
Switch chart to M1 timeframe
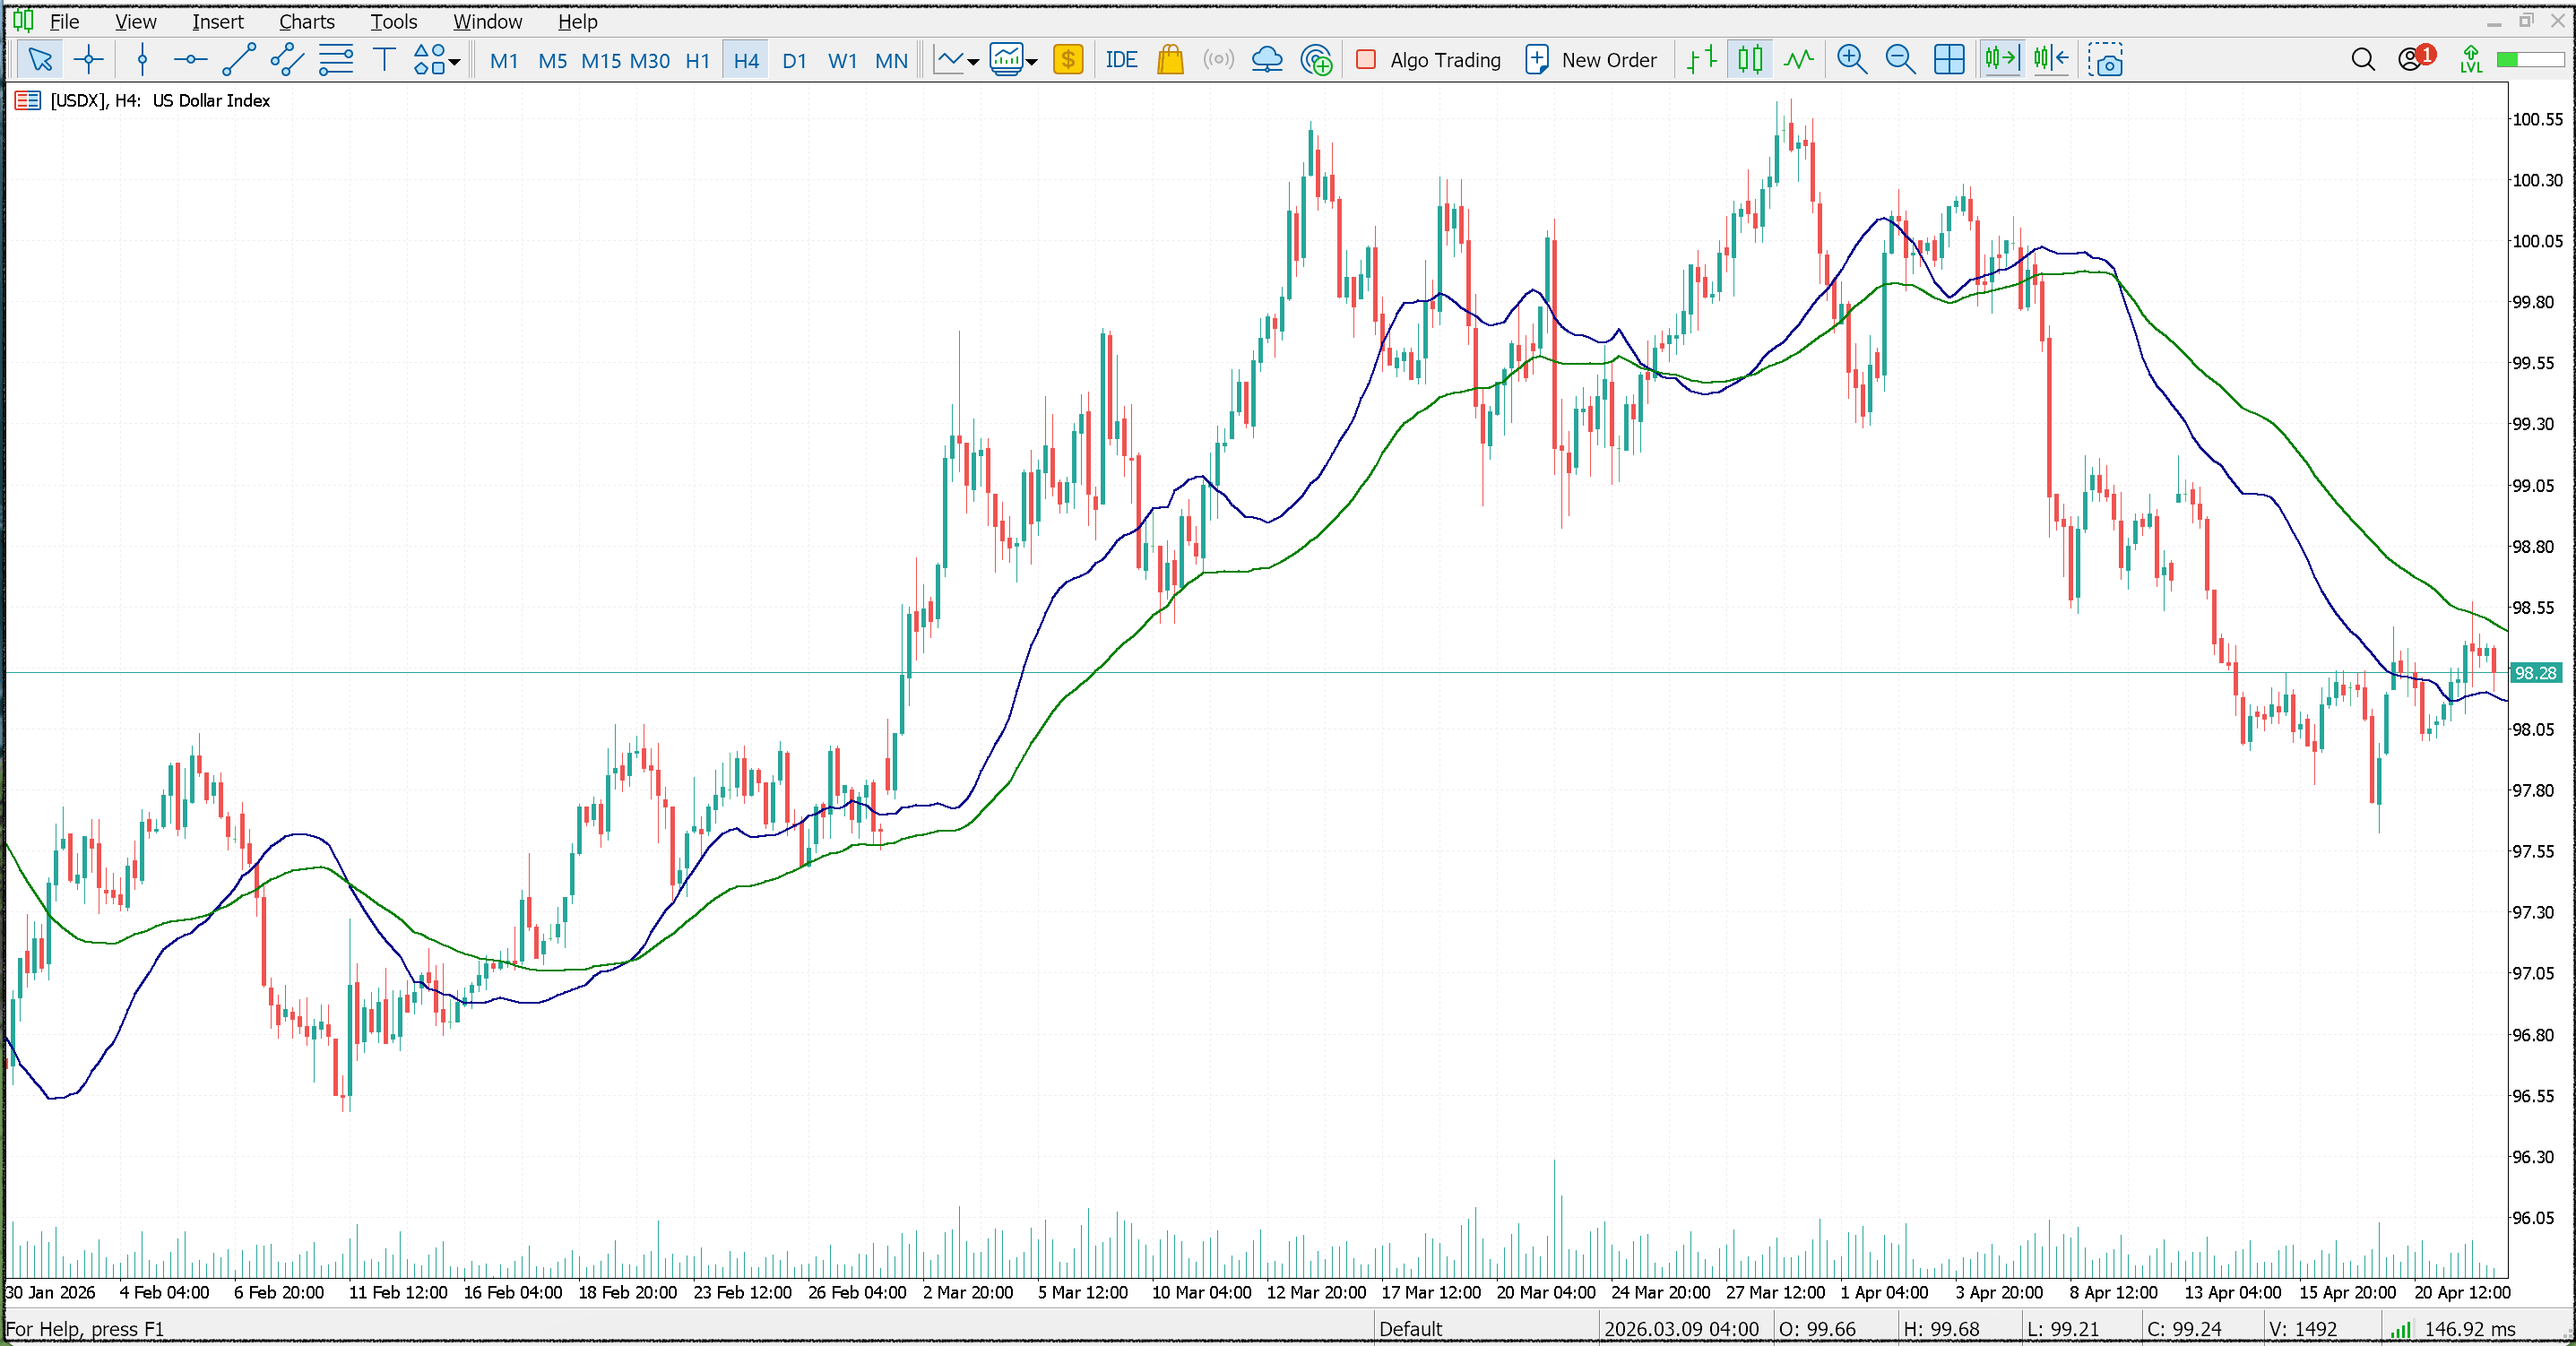(504, 61)
